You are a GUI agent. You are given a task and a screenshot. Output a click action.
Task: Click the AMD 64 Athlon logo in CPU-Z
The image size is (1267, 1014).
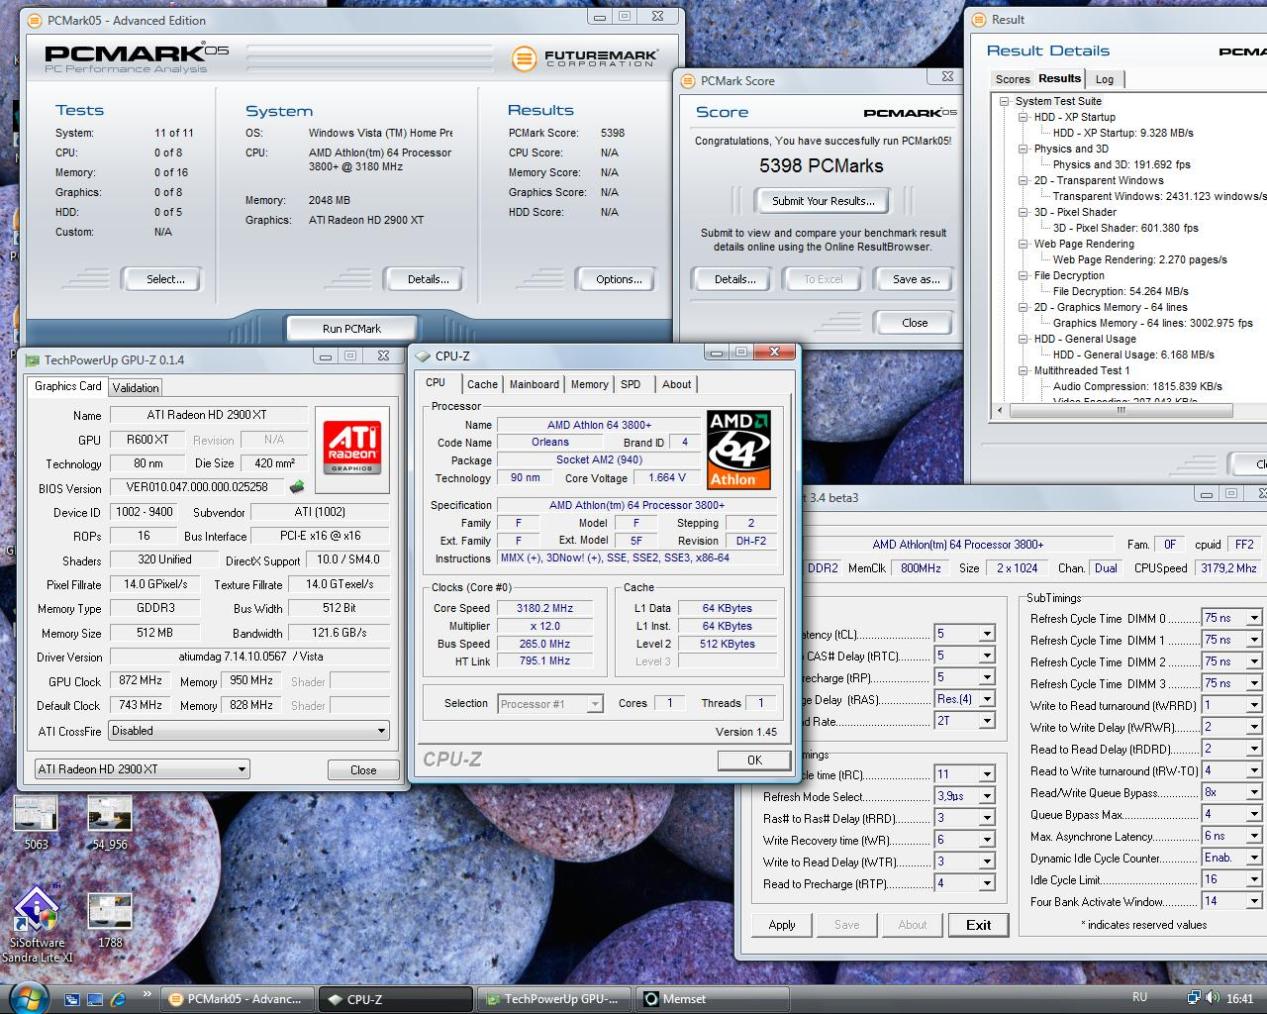[x=739, y=449]
